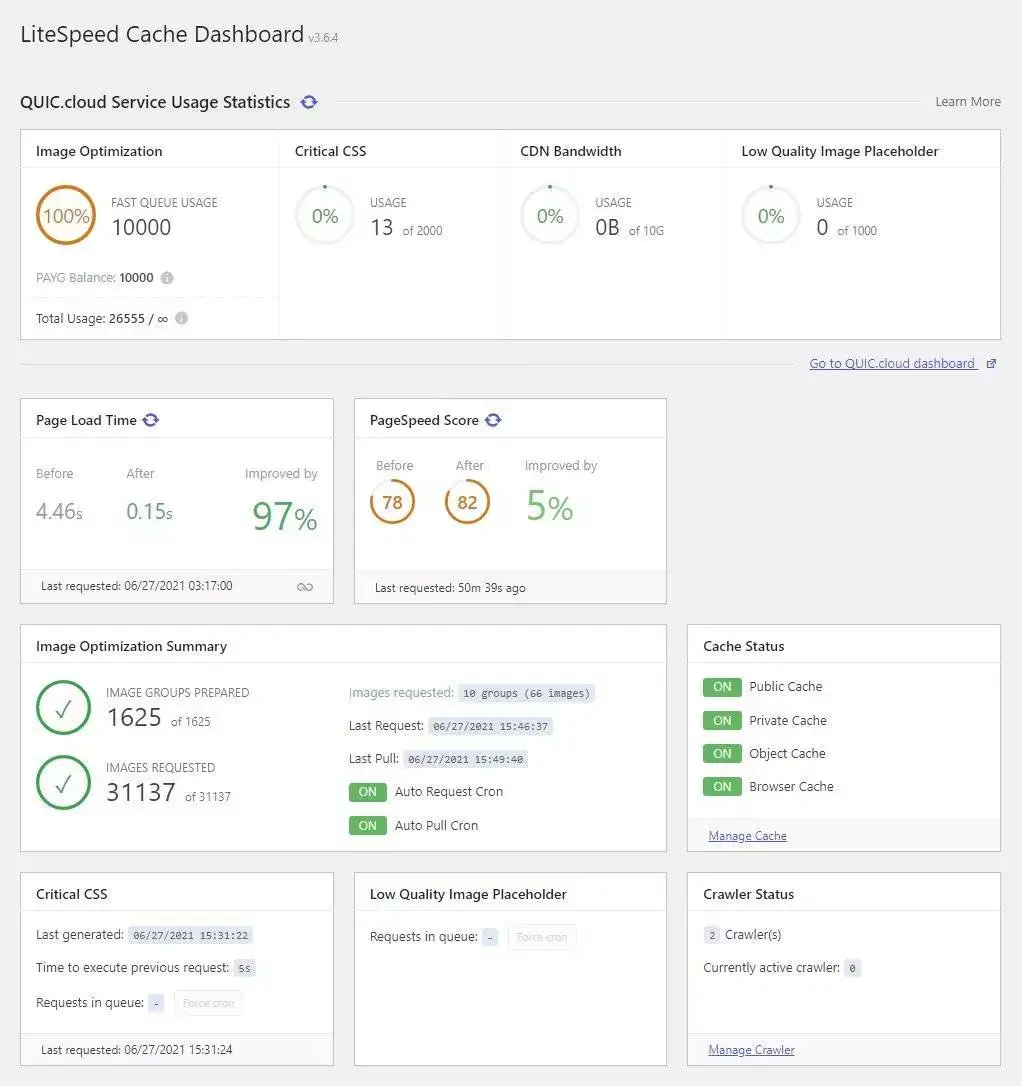1022x1086 pixels.
Task: Open info icon next to PAYG Balance
Action: (x=167, y=278)
